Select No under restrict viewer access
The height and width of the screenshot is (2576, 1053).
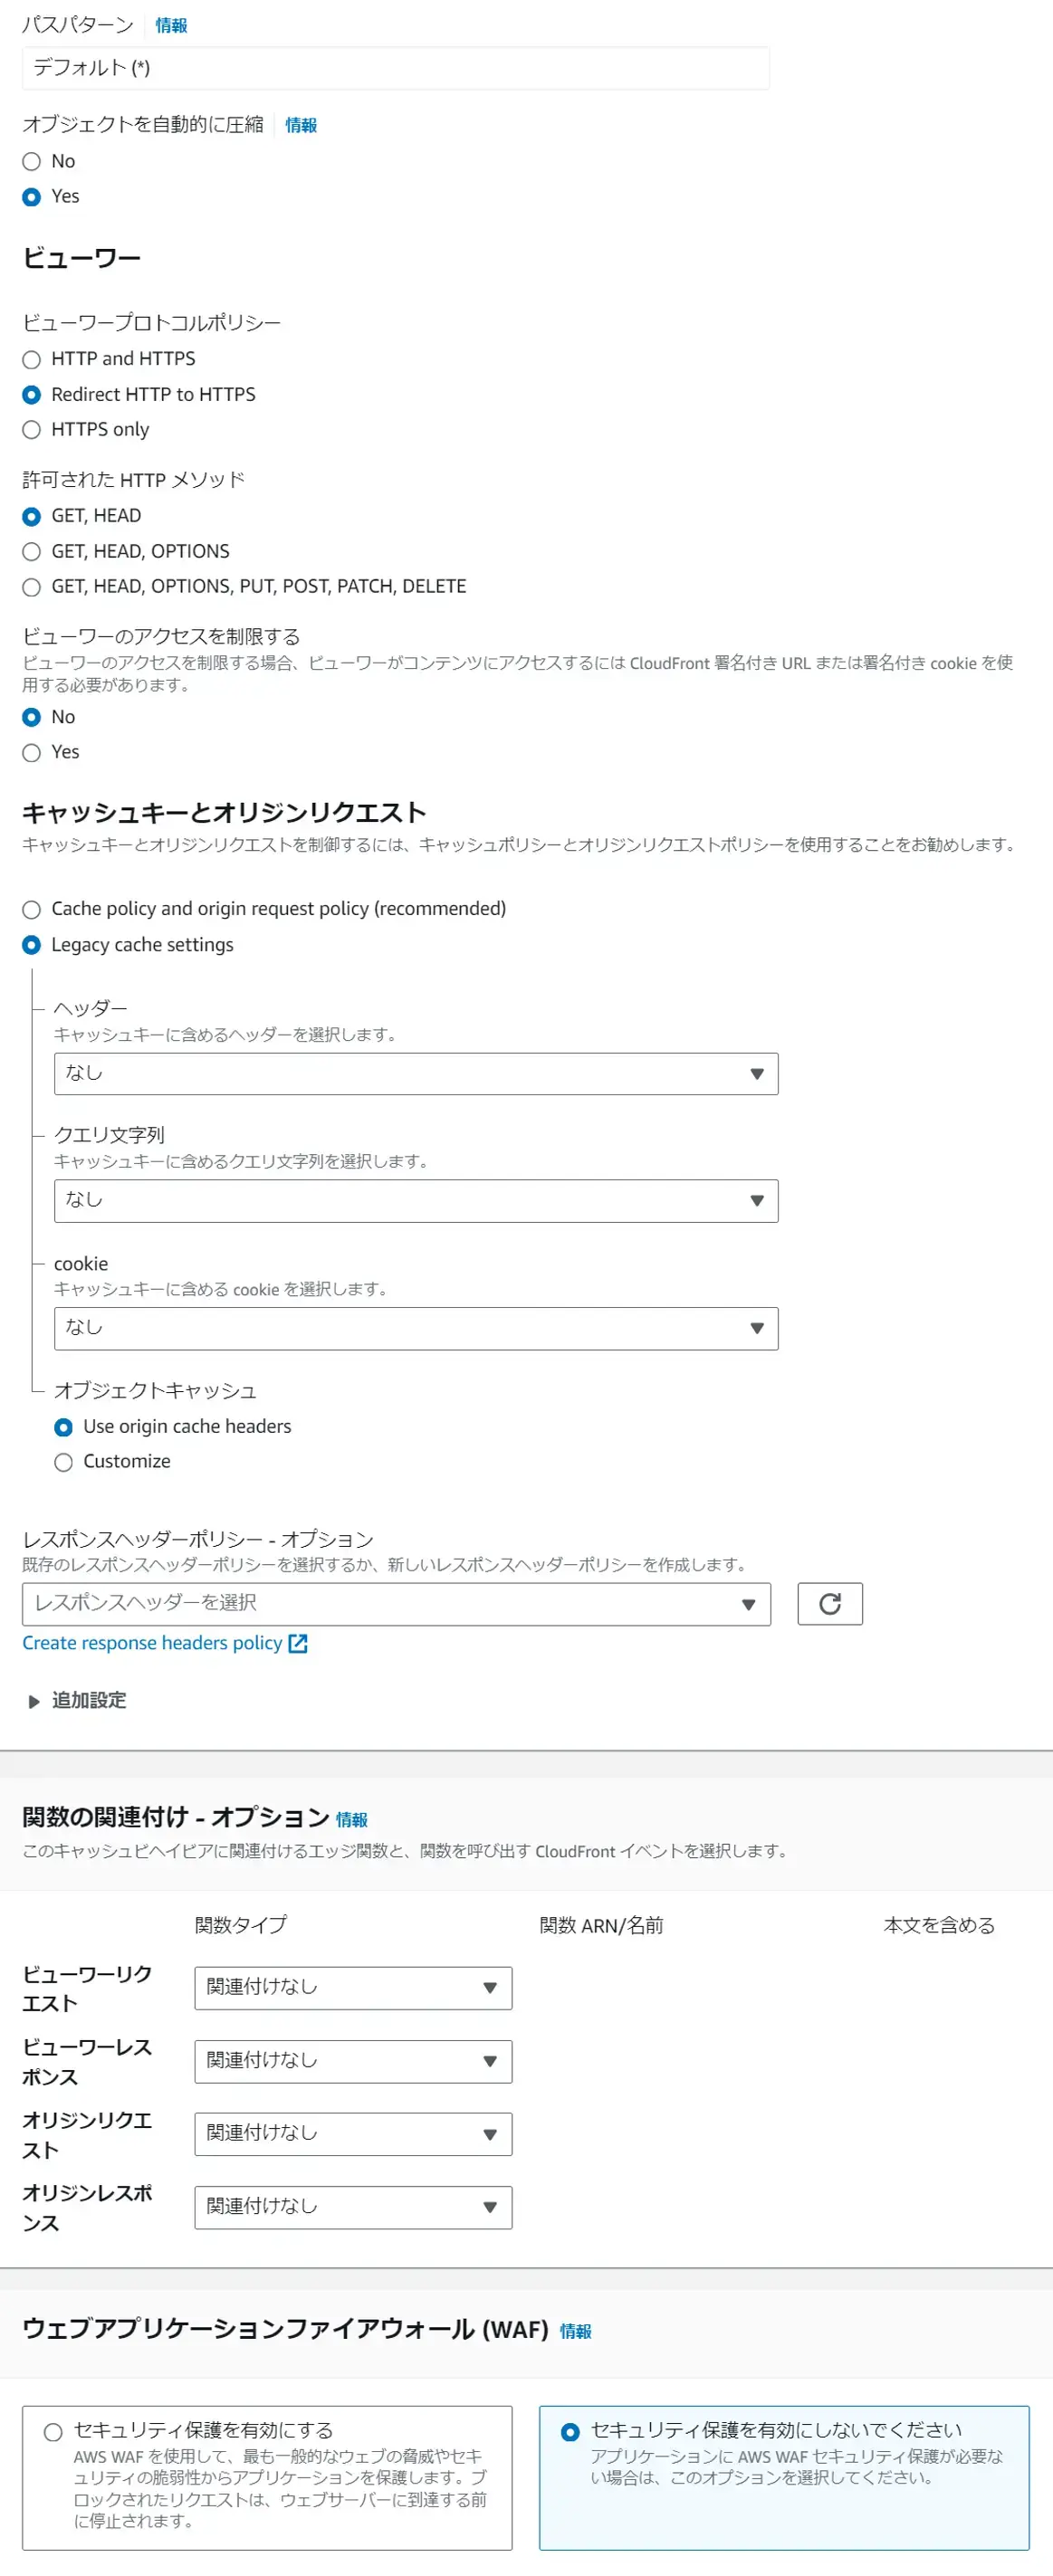click(x=32, y=717)
